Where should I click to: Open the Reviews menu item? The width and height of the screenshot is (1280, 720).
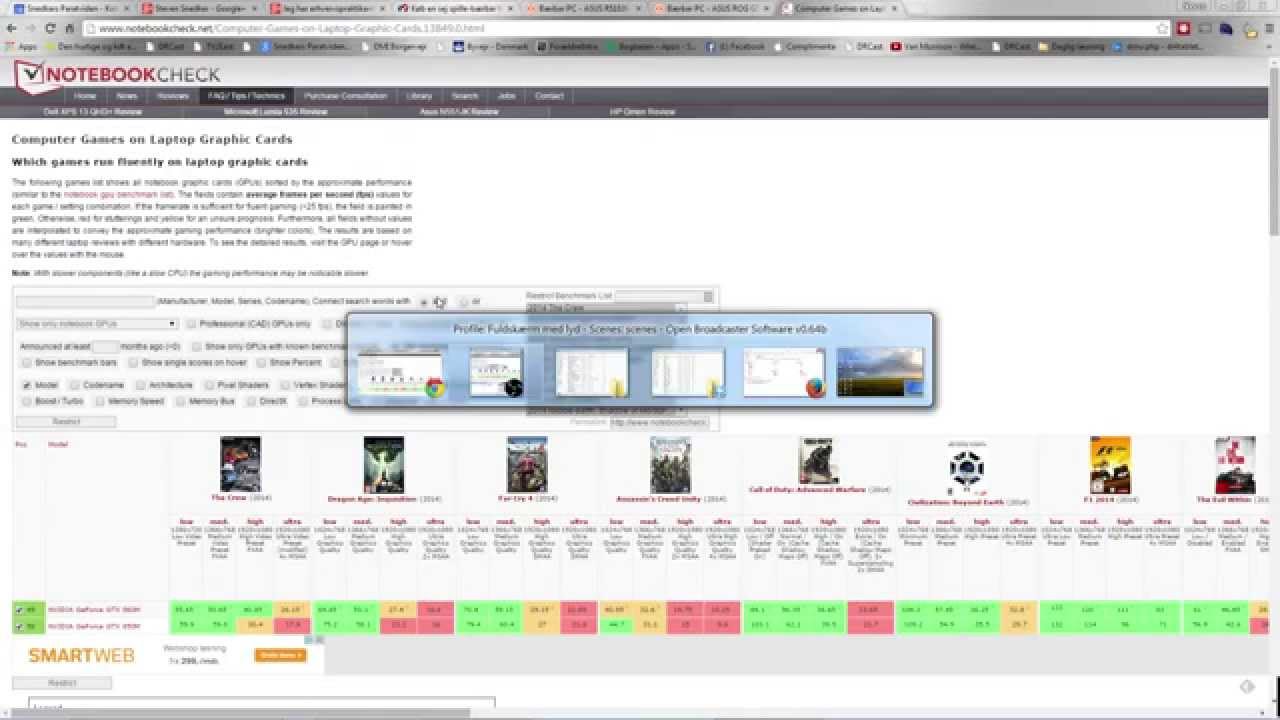click(x=173, y=96)
